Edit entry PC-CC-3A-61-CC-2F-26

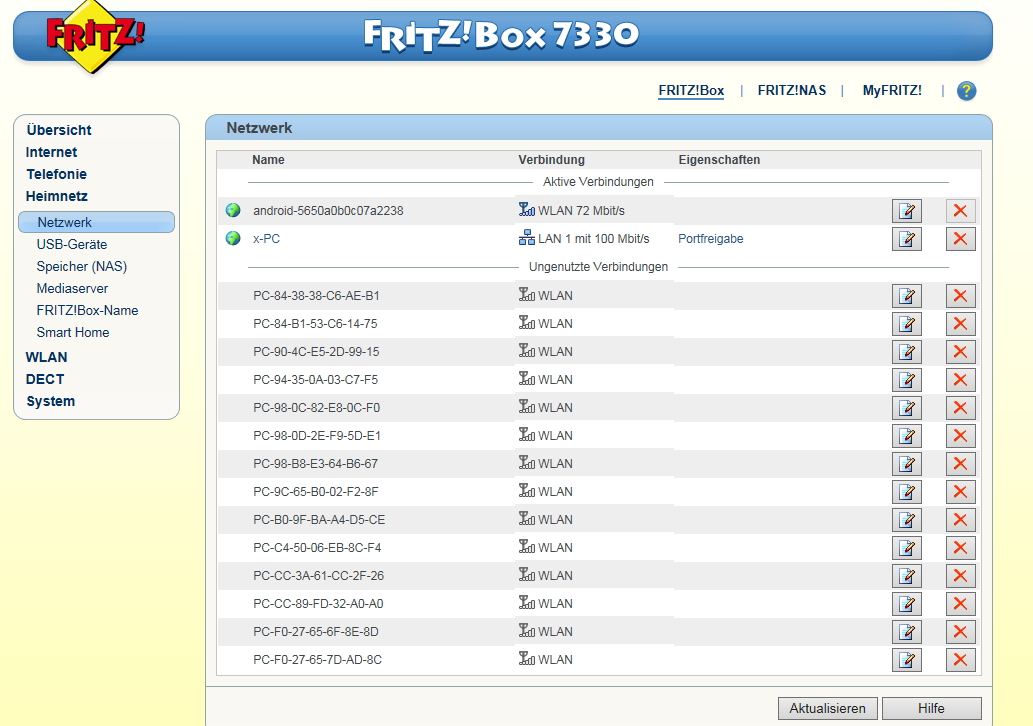click(907, 576)
